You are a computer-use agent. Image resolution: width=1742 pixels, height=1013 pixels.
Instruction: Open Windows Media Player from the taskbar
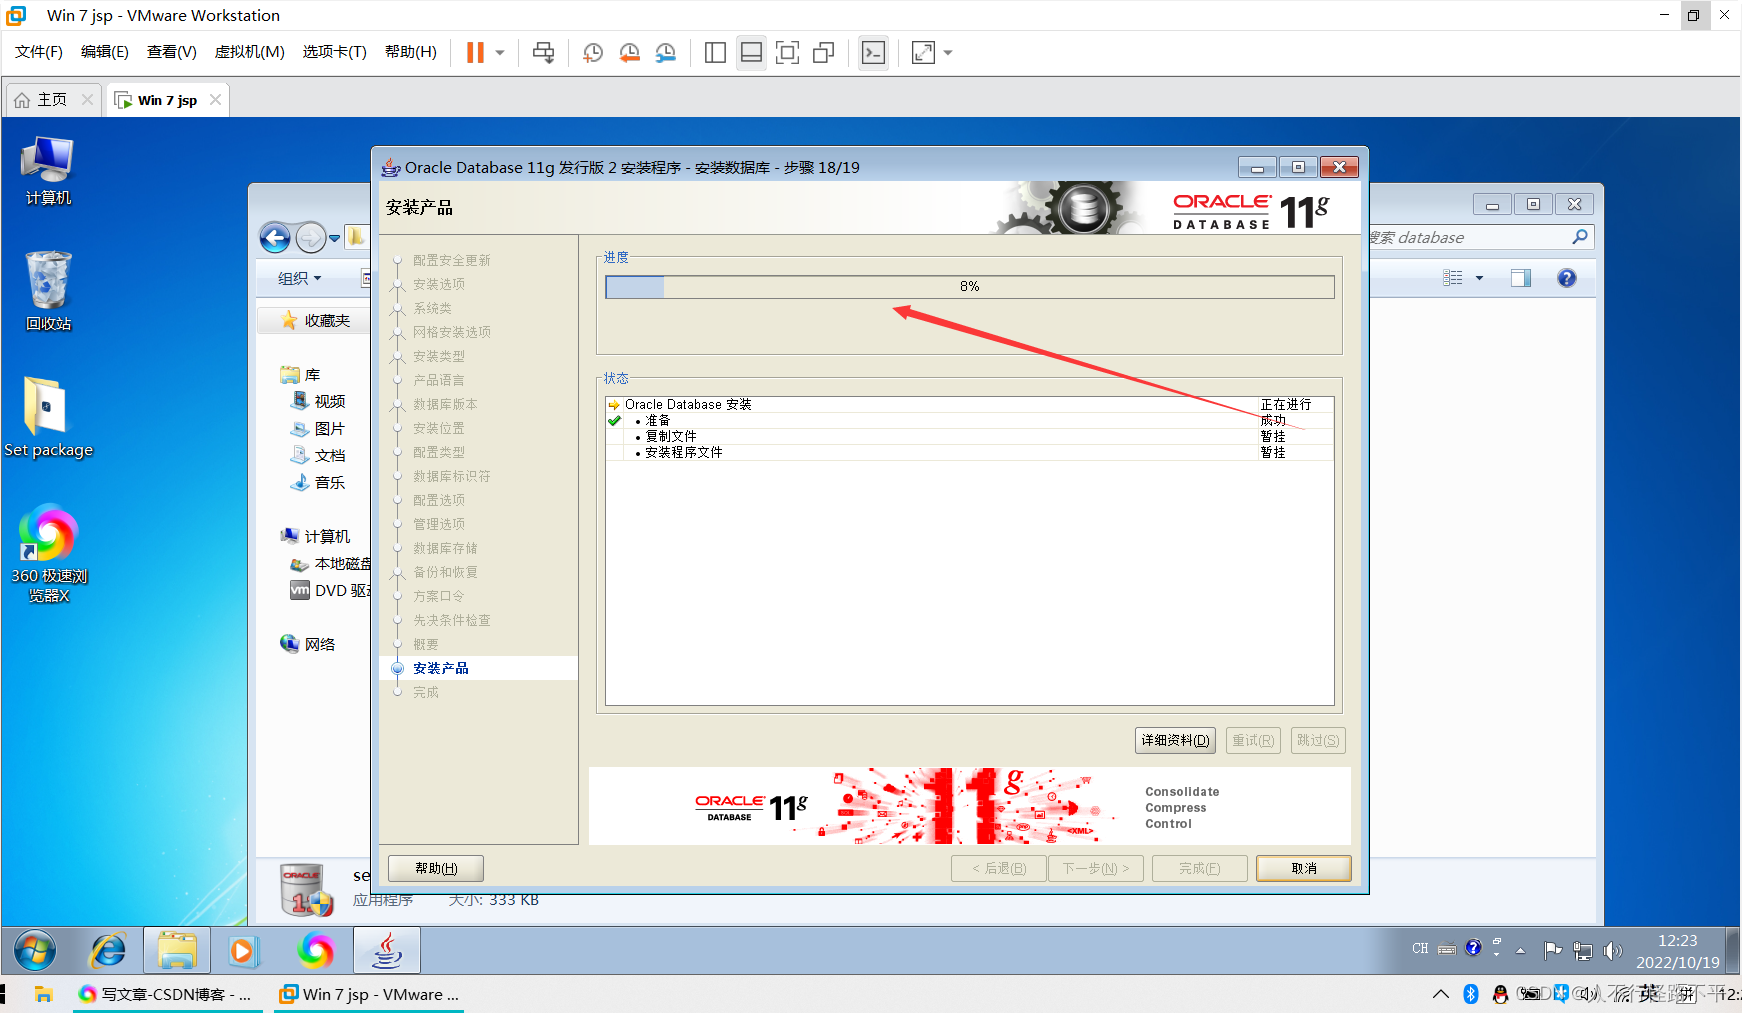(x=243, y=950)
